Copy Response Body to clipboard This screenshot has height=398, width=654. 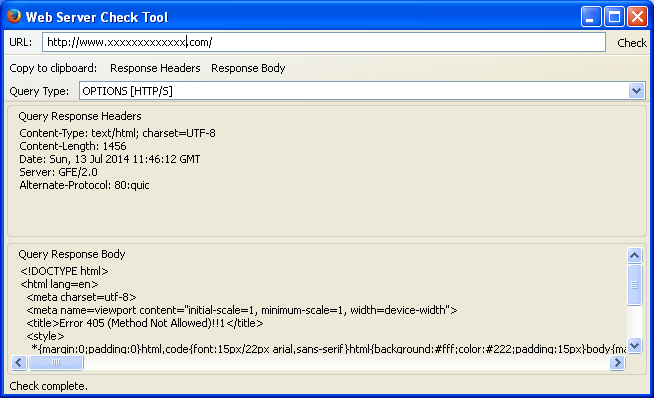click(x=248, y=68)
